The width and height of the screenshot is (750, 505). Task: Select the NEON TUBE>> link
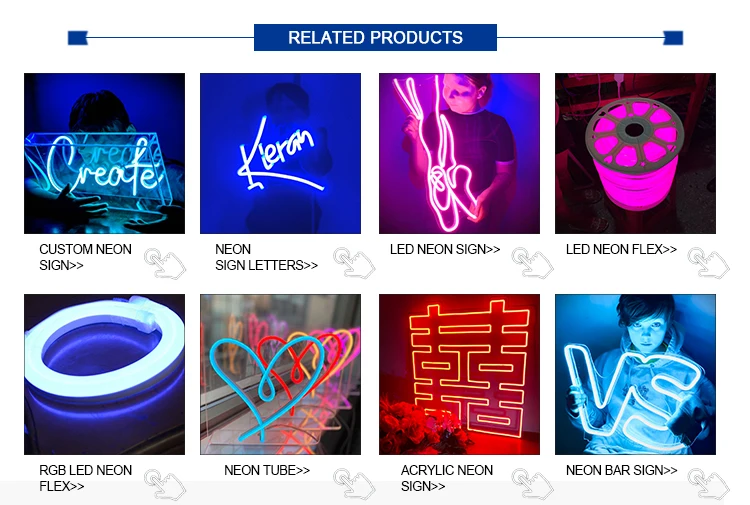click(267, 470)
